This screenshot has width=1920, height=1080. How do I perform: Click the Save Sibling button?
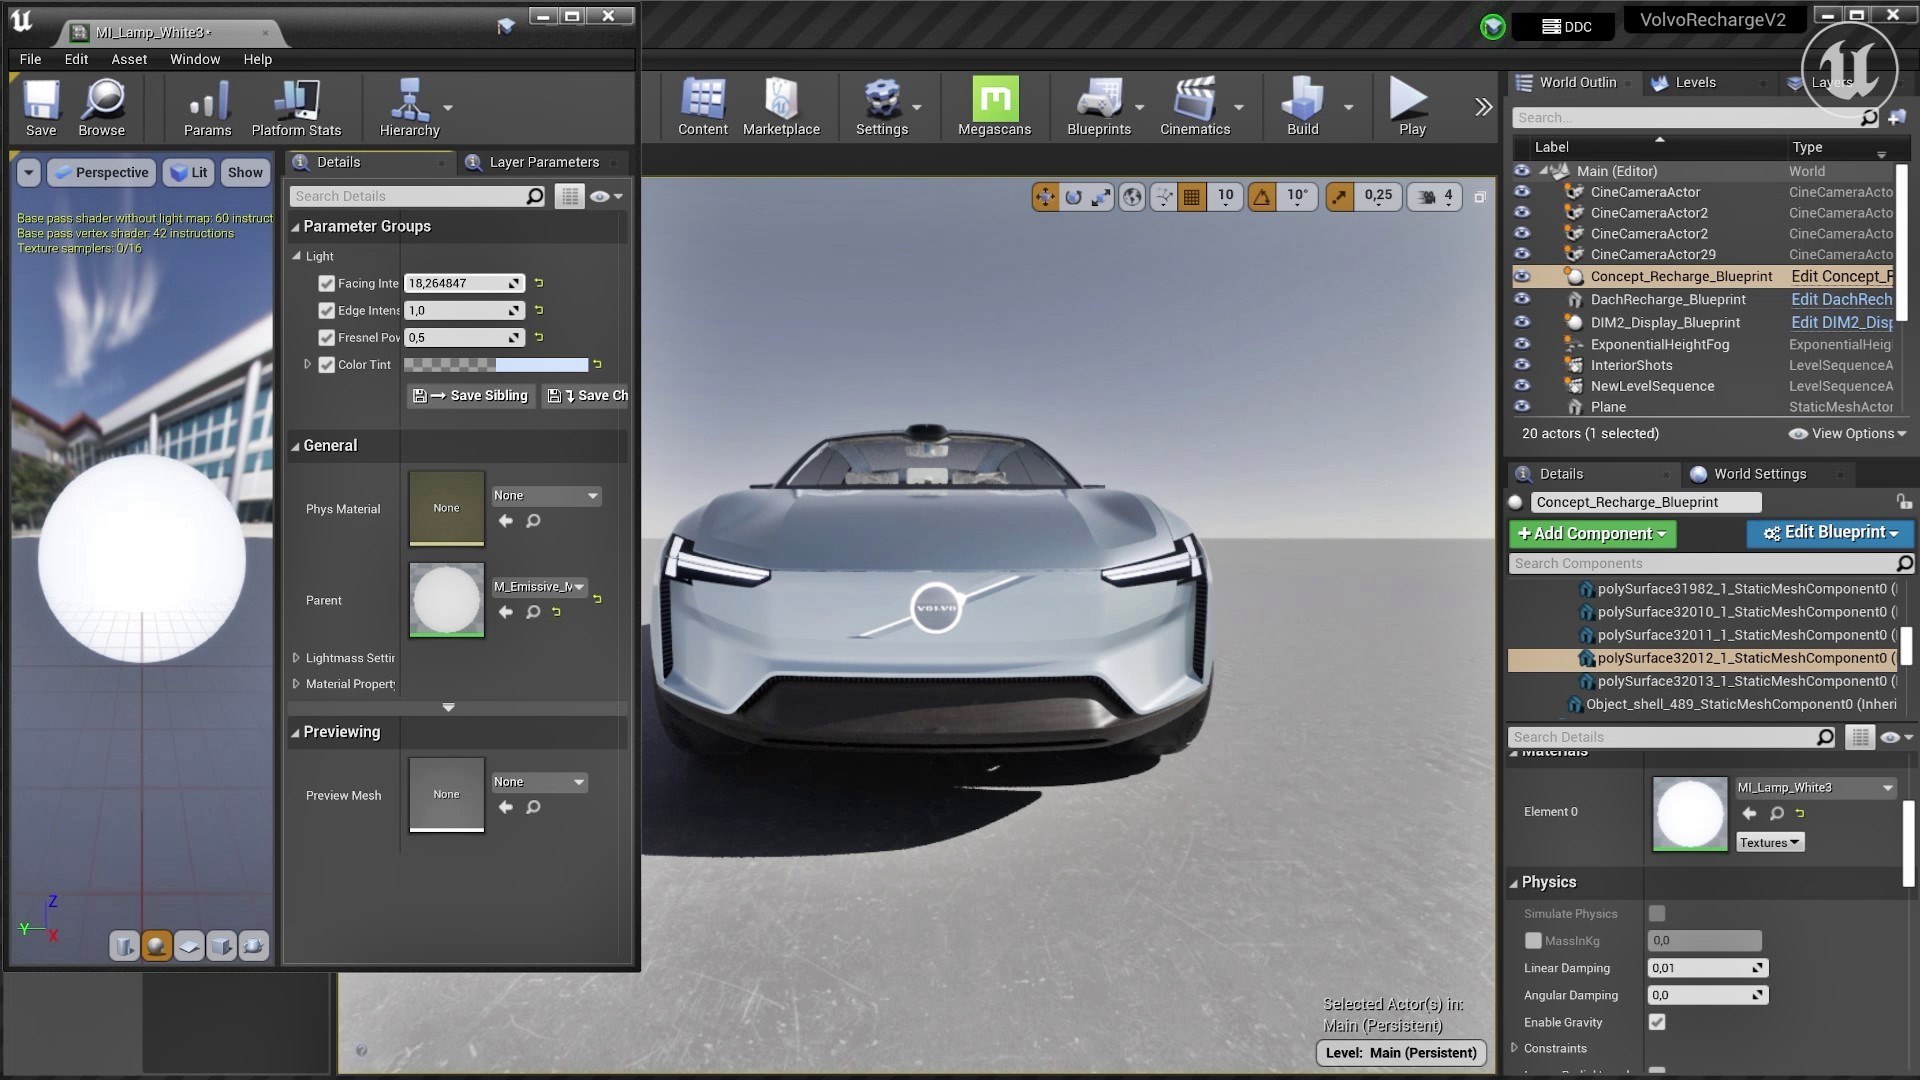471,396
